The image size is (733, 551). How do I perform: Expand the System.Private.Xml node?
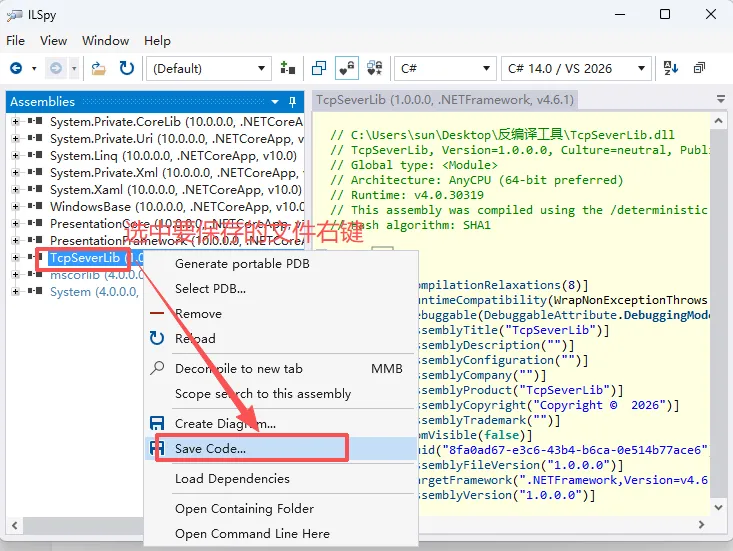pyautogui.click(x=15, y=172)
